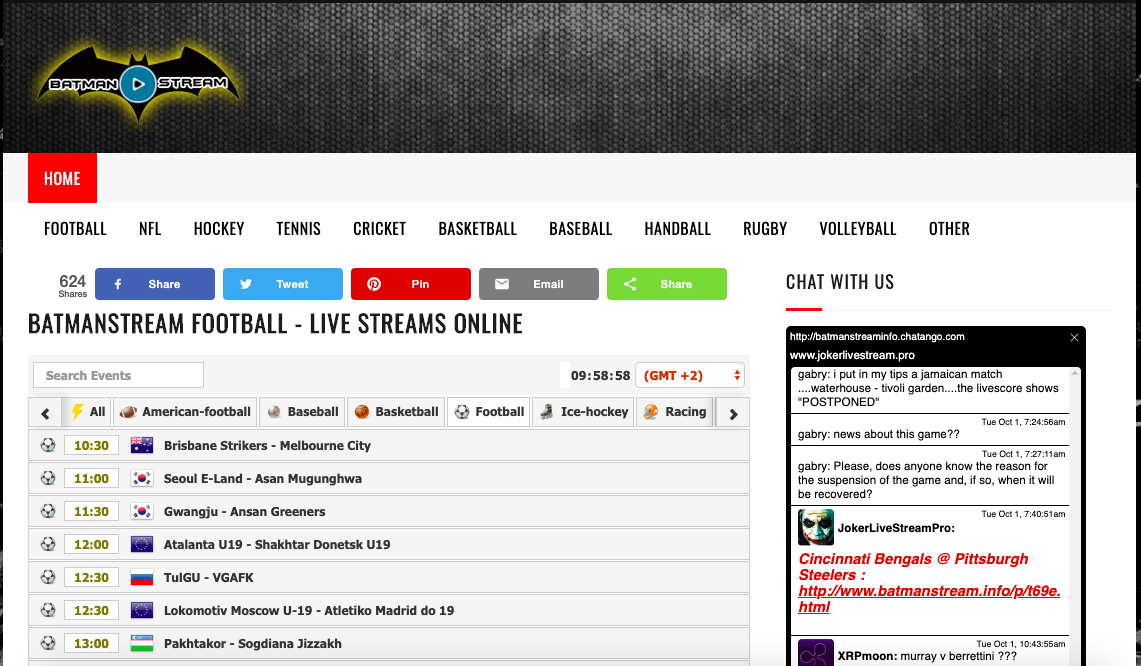Click Australia flag in Brisbane Strikers row
This screenshot has width=1141, height=666.
(x=142, y=445)
